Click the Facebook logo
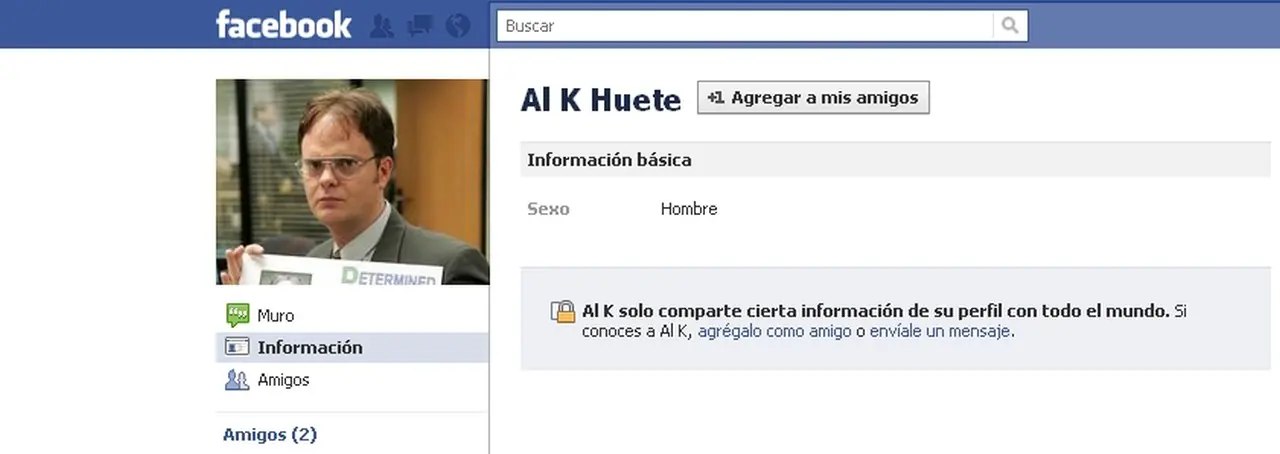Viewport: 1280px width, 454px height. 284,24
